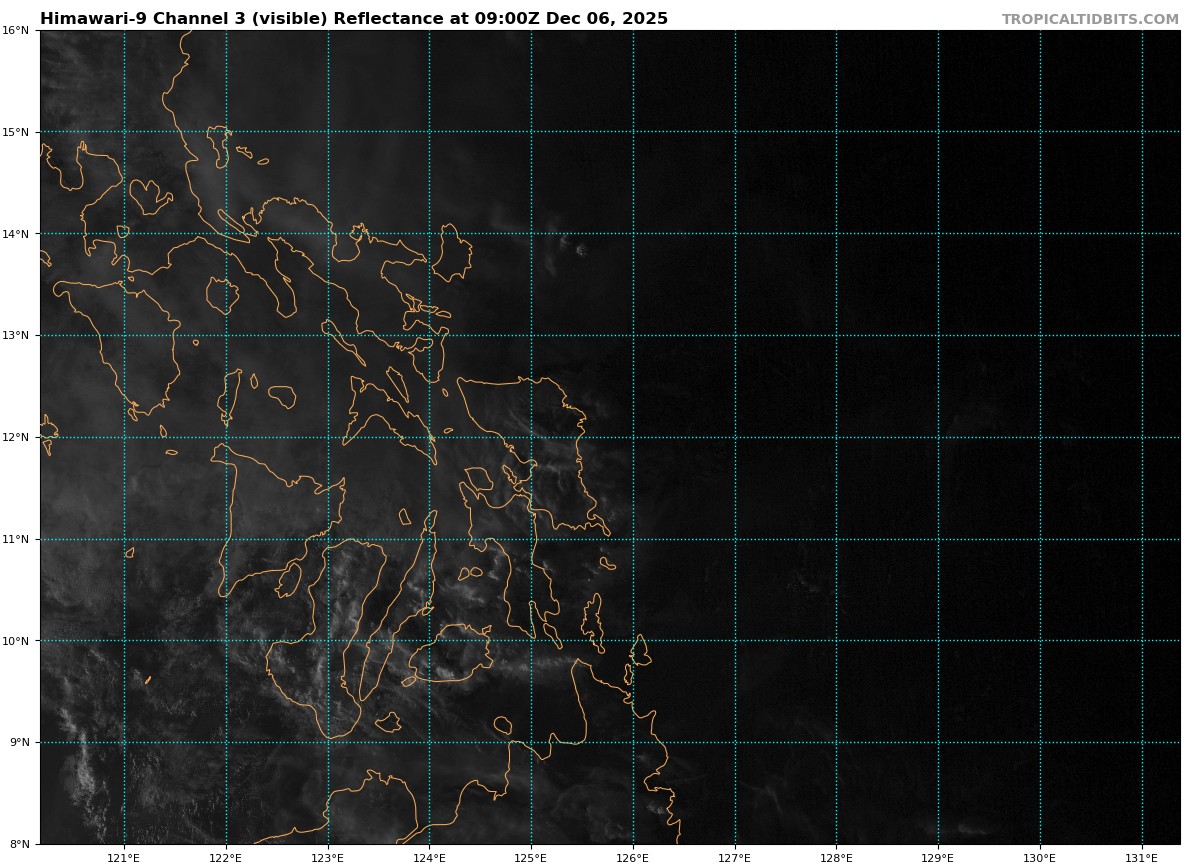Click the 14°N latitude label

pos(15,234)
